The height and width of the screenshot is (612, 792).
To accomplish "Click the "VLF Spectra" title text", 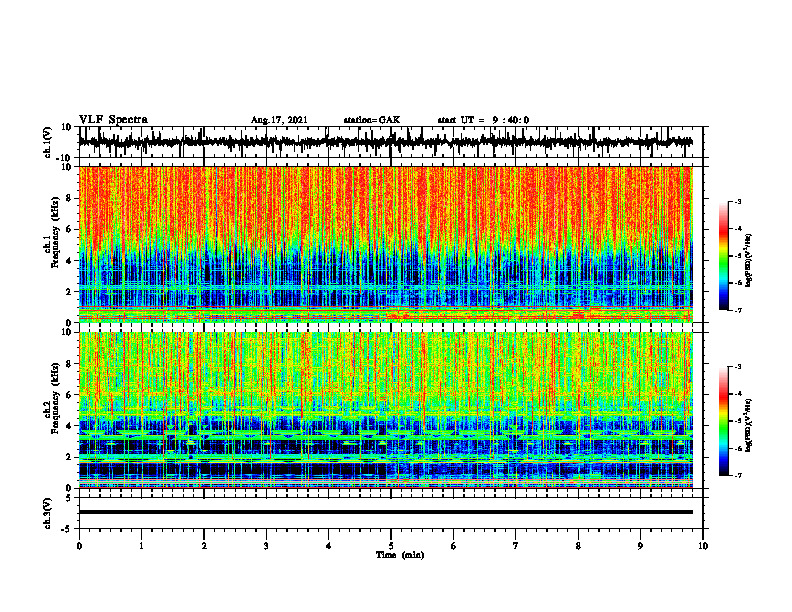I will pyautogui.click(x=113, y=120).
